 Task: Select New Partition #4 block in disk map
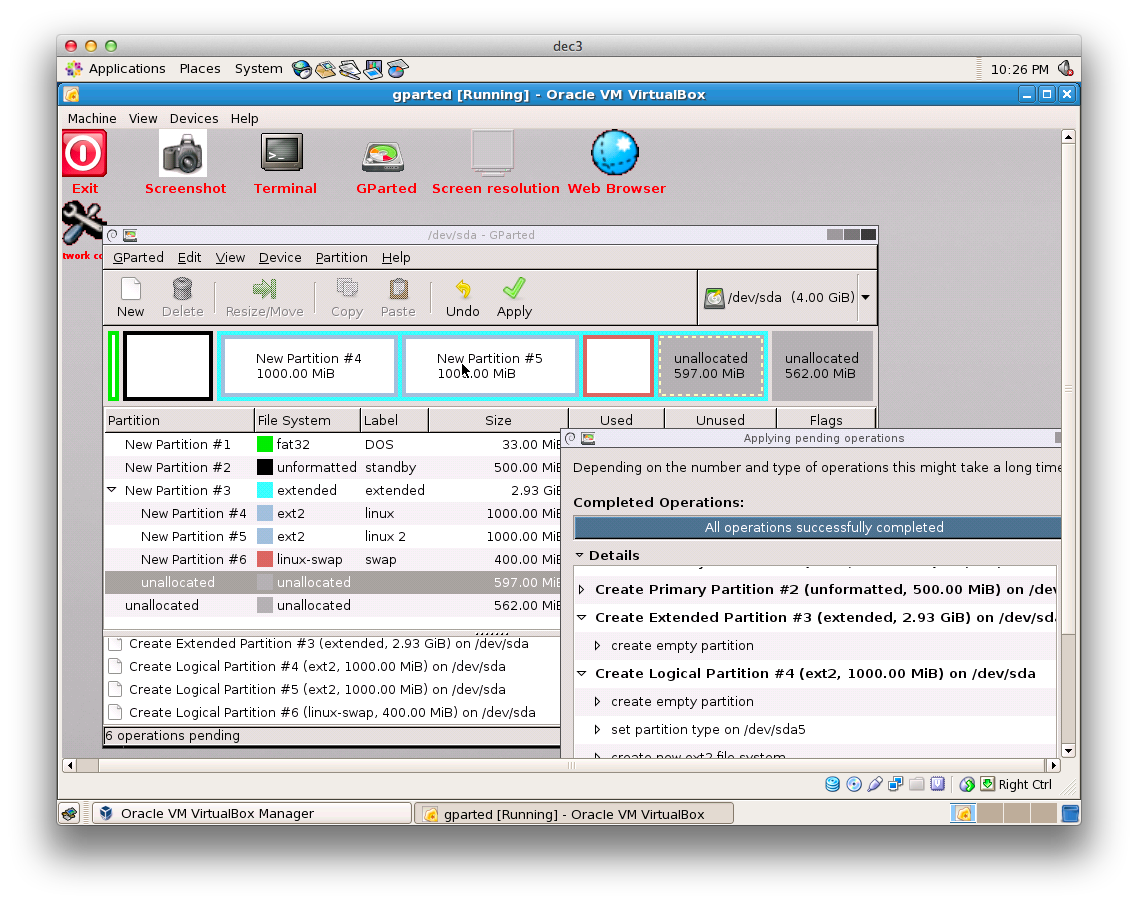(x=308, y=366)
